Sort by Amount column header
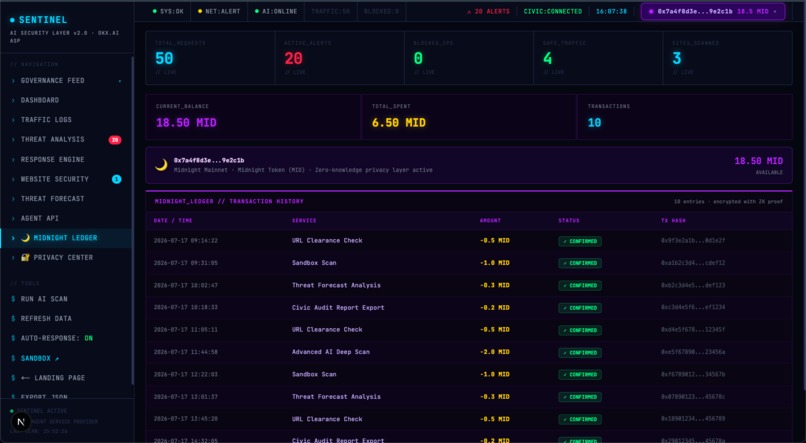 click(x=490, y=220)
